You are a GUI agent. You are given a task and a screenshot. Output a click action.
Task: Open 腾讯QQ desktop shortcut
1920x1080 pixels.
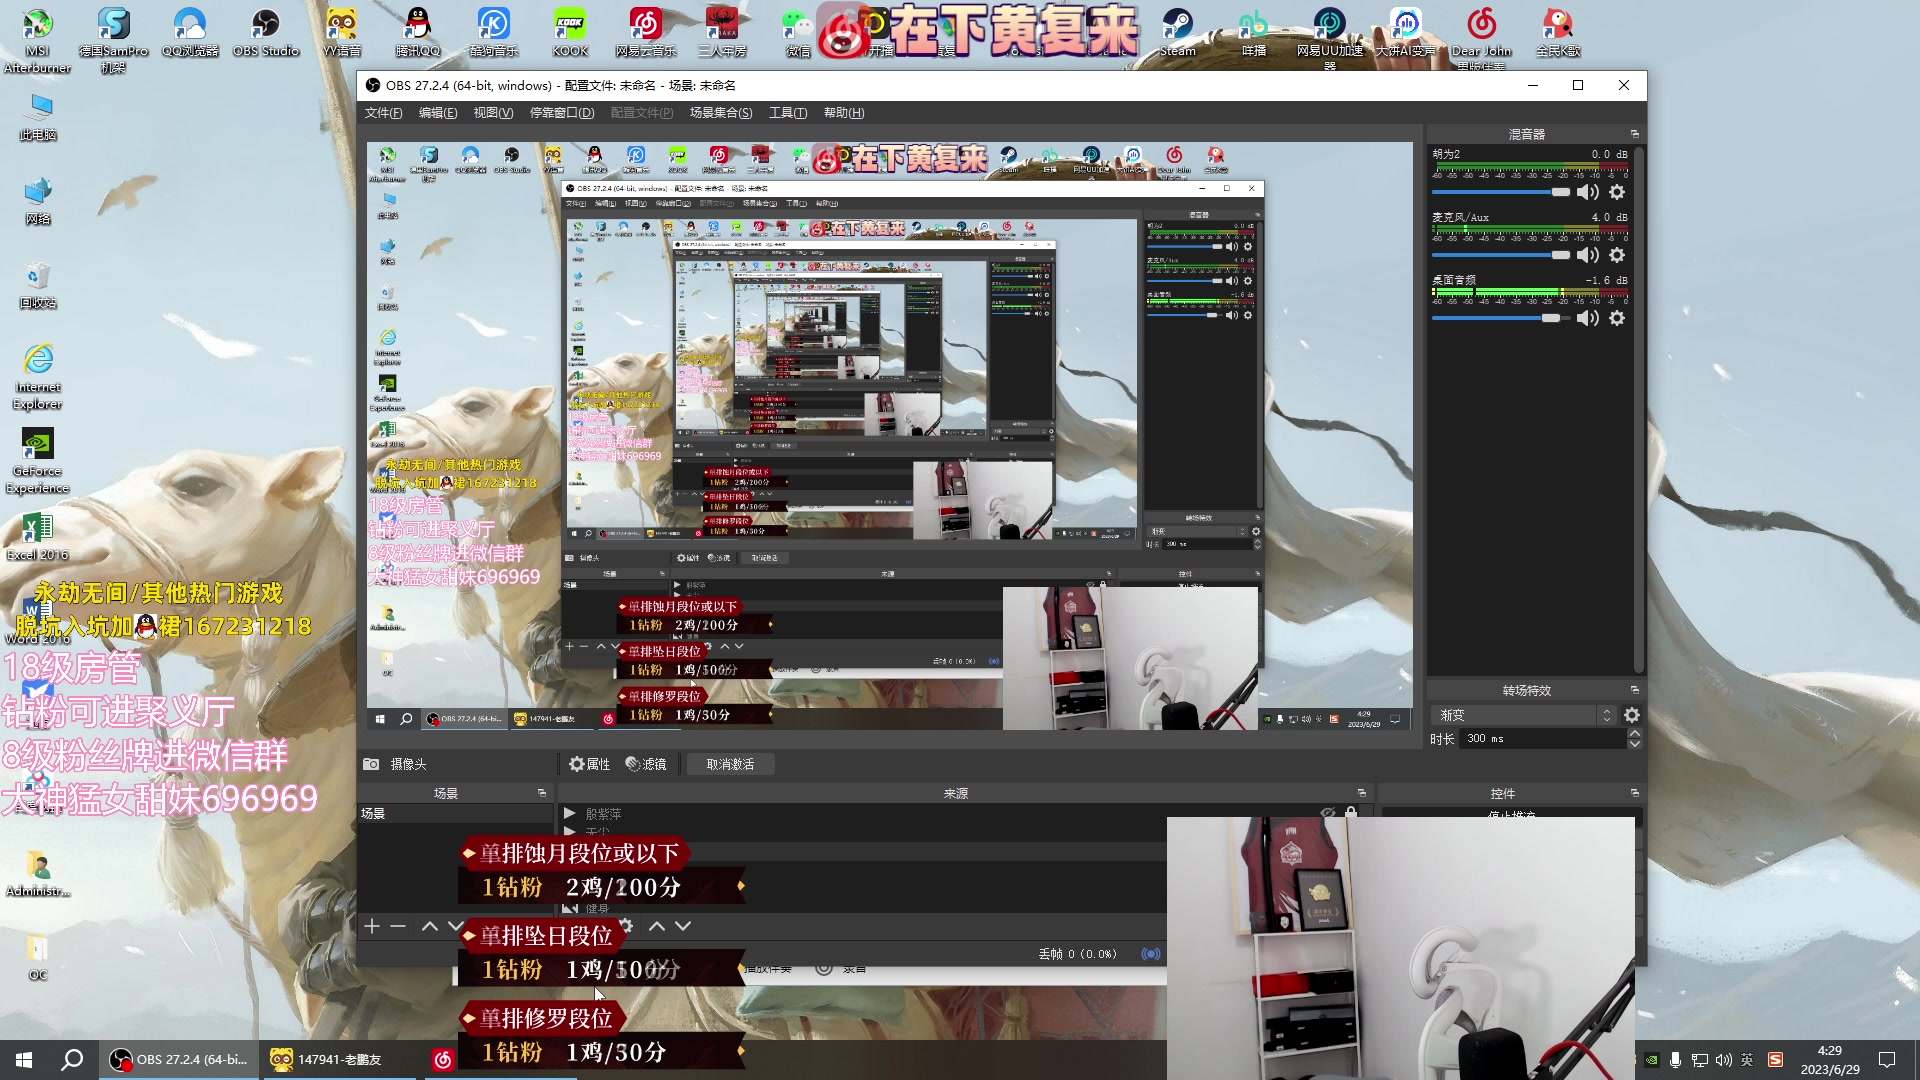pyautogui.click(x=418, y=33)
